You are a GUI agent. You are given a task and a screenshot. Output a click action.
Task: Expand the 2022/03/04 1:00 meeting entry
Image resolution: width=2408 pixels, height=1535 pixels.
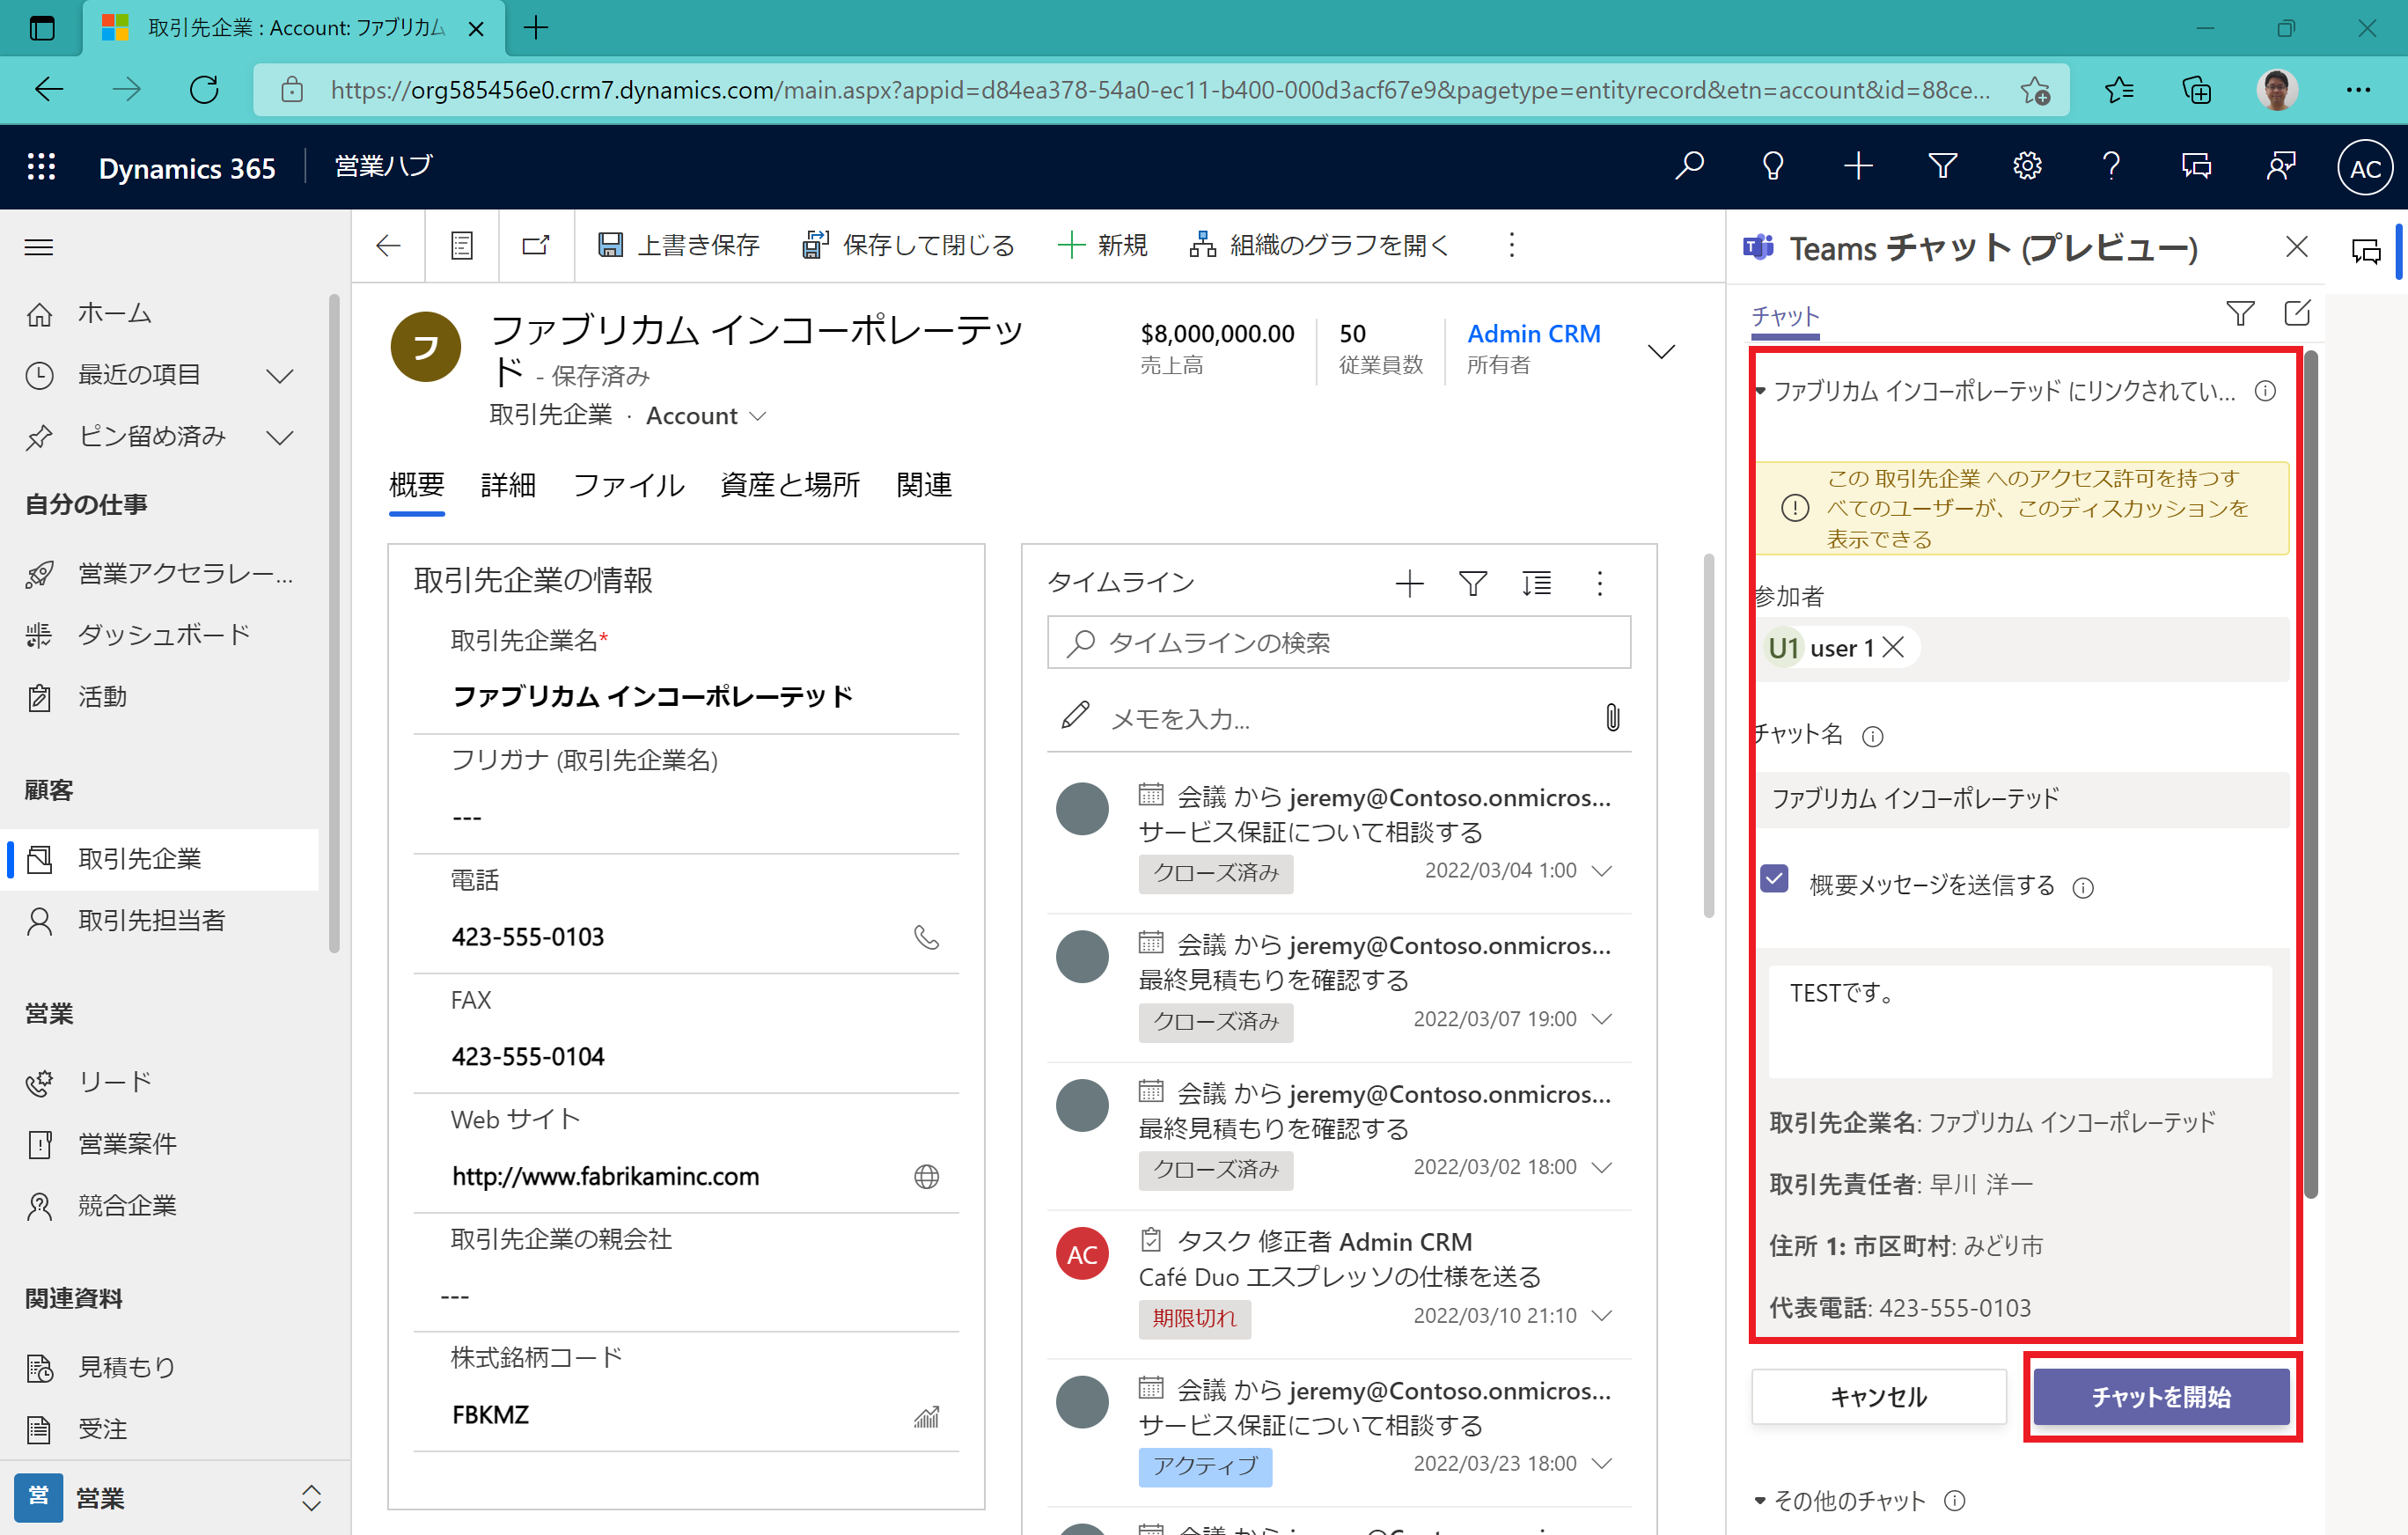point(1602,871)
